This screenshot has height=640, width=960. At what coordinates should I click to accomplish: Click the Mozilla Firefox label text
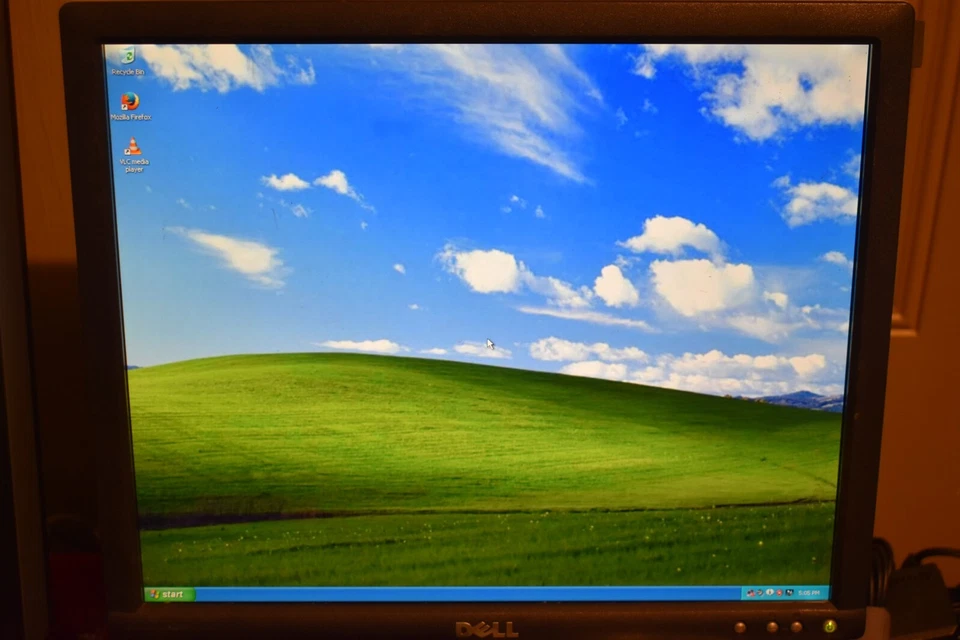pyautogui.click(x=129, y=117)
